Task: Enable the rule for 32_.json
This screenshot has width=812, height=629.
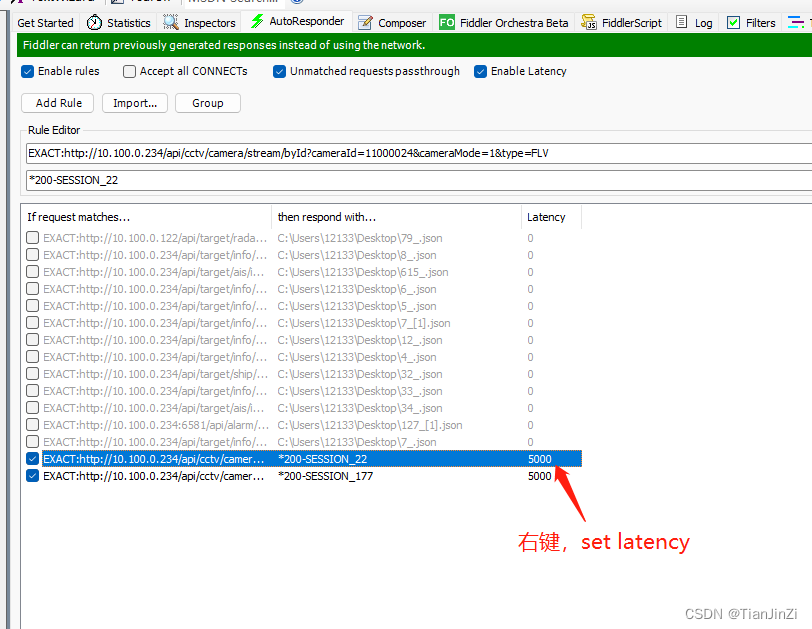Action: pos(32,374)
